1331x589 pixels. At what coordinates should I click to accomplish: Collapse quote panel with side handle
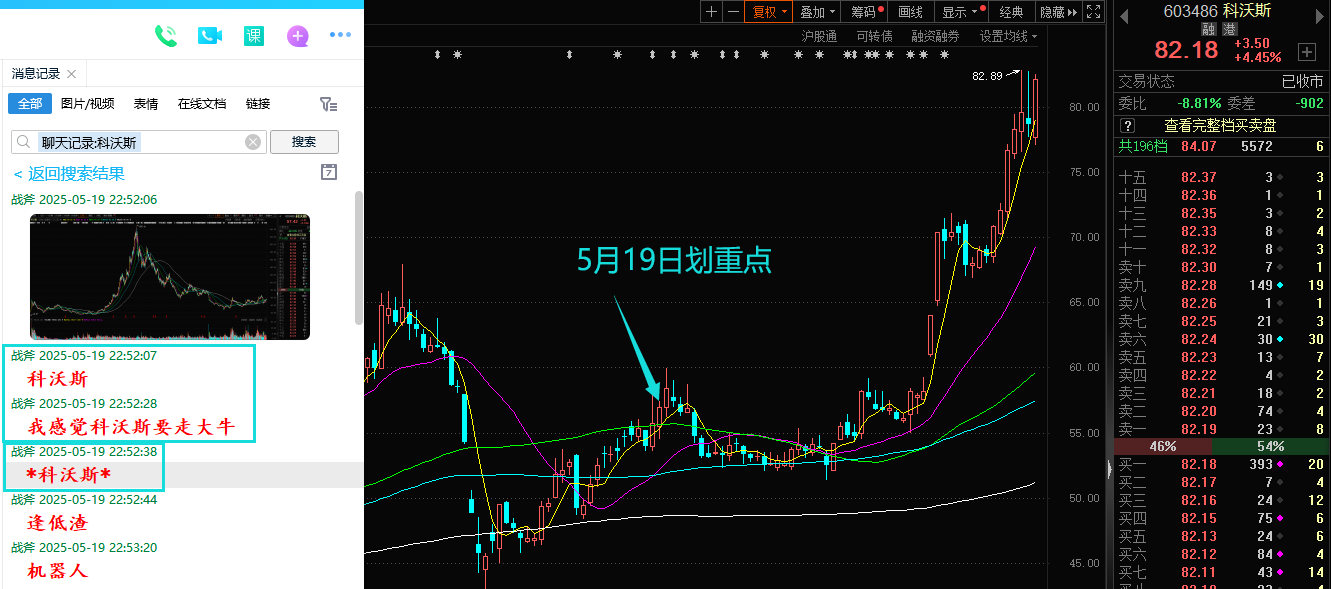[1109, 468]
